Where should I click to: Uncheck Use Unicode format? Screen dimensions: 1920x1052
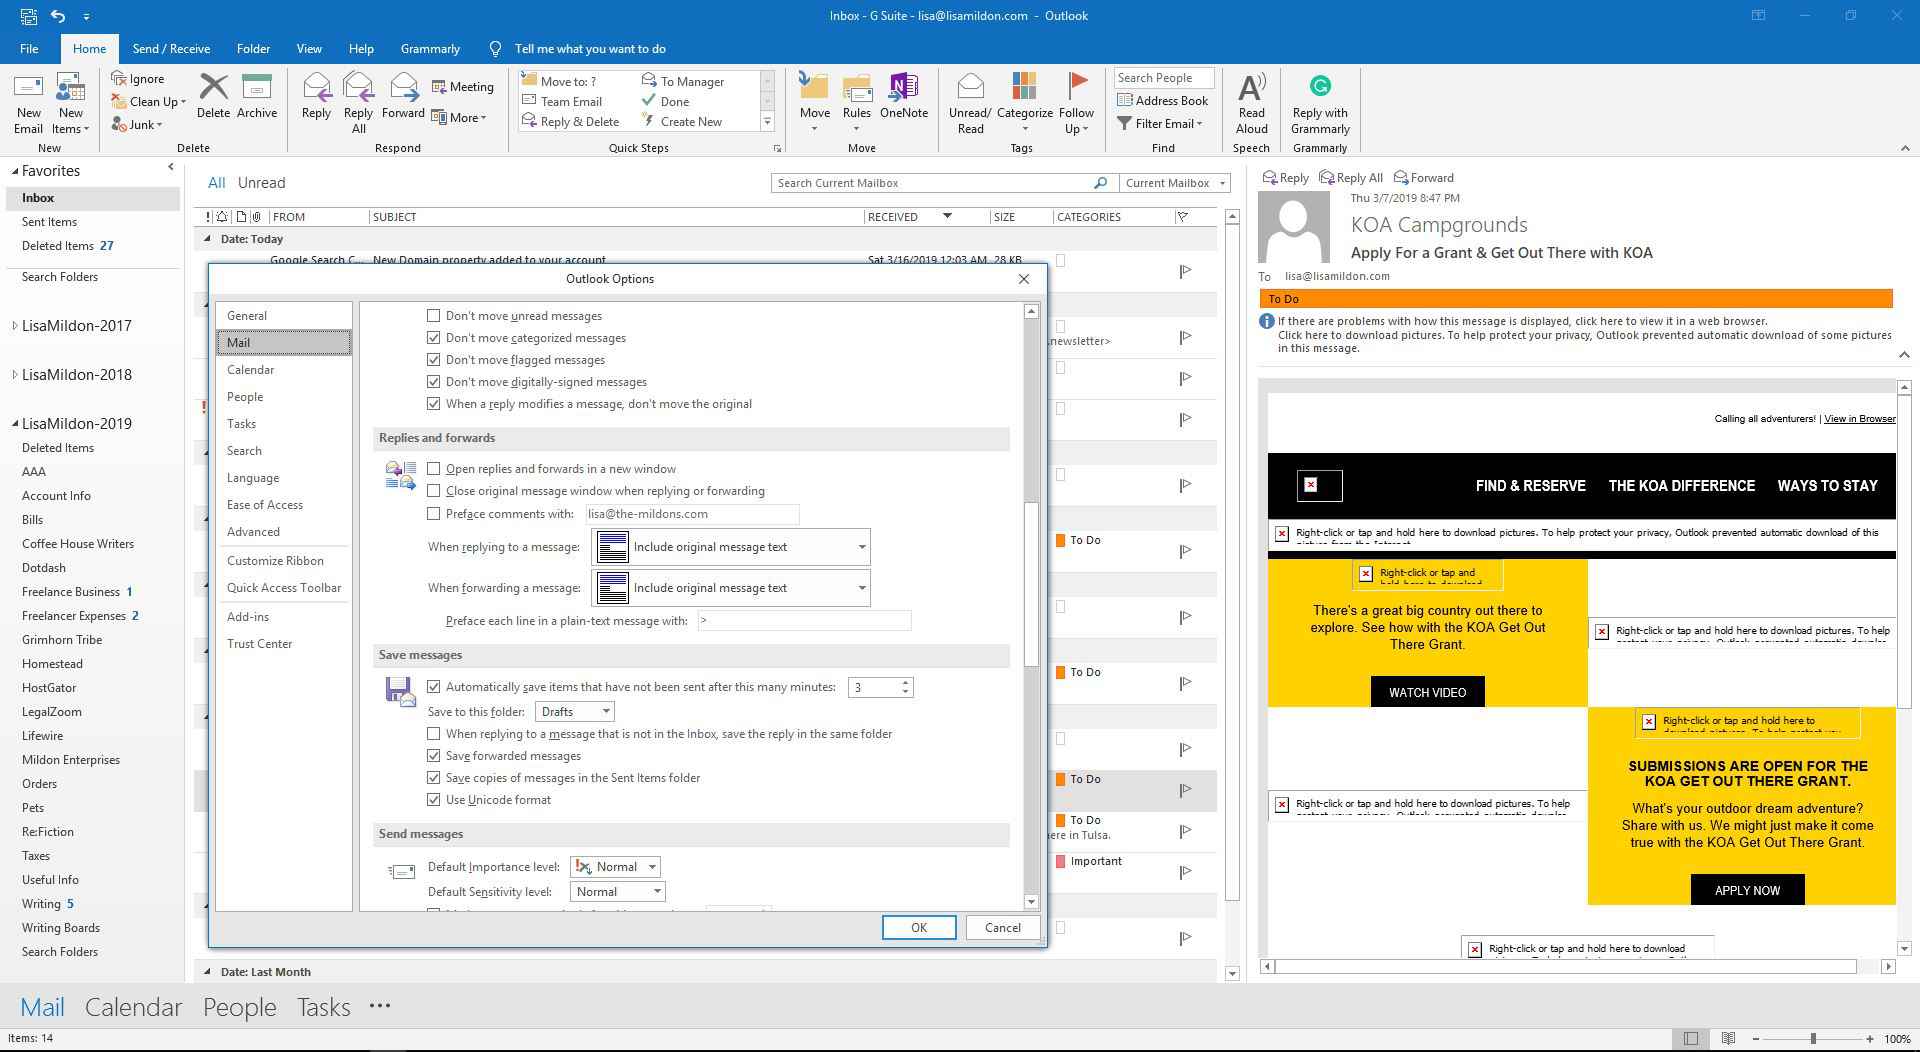click(x=434, y=800)
